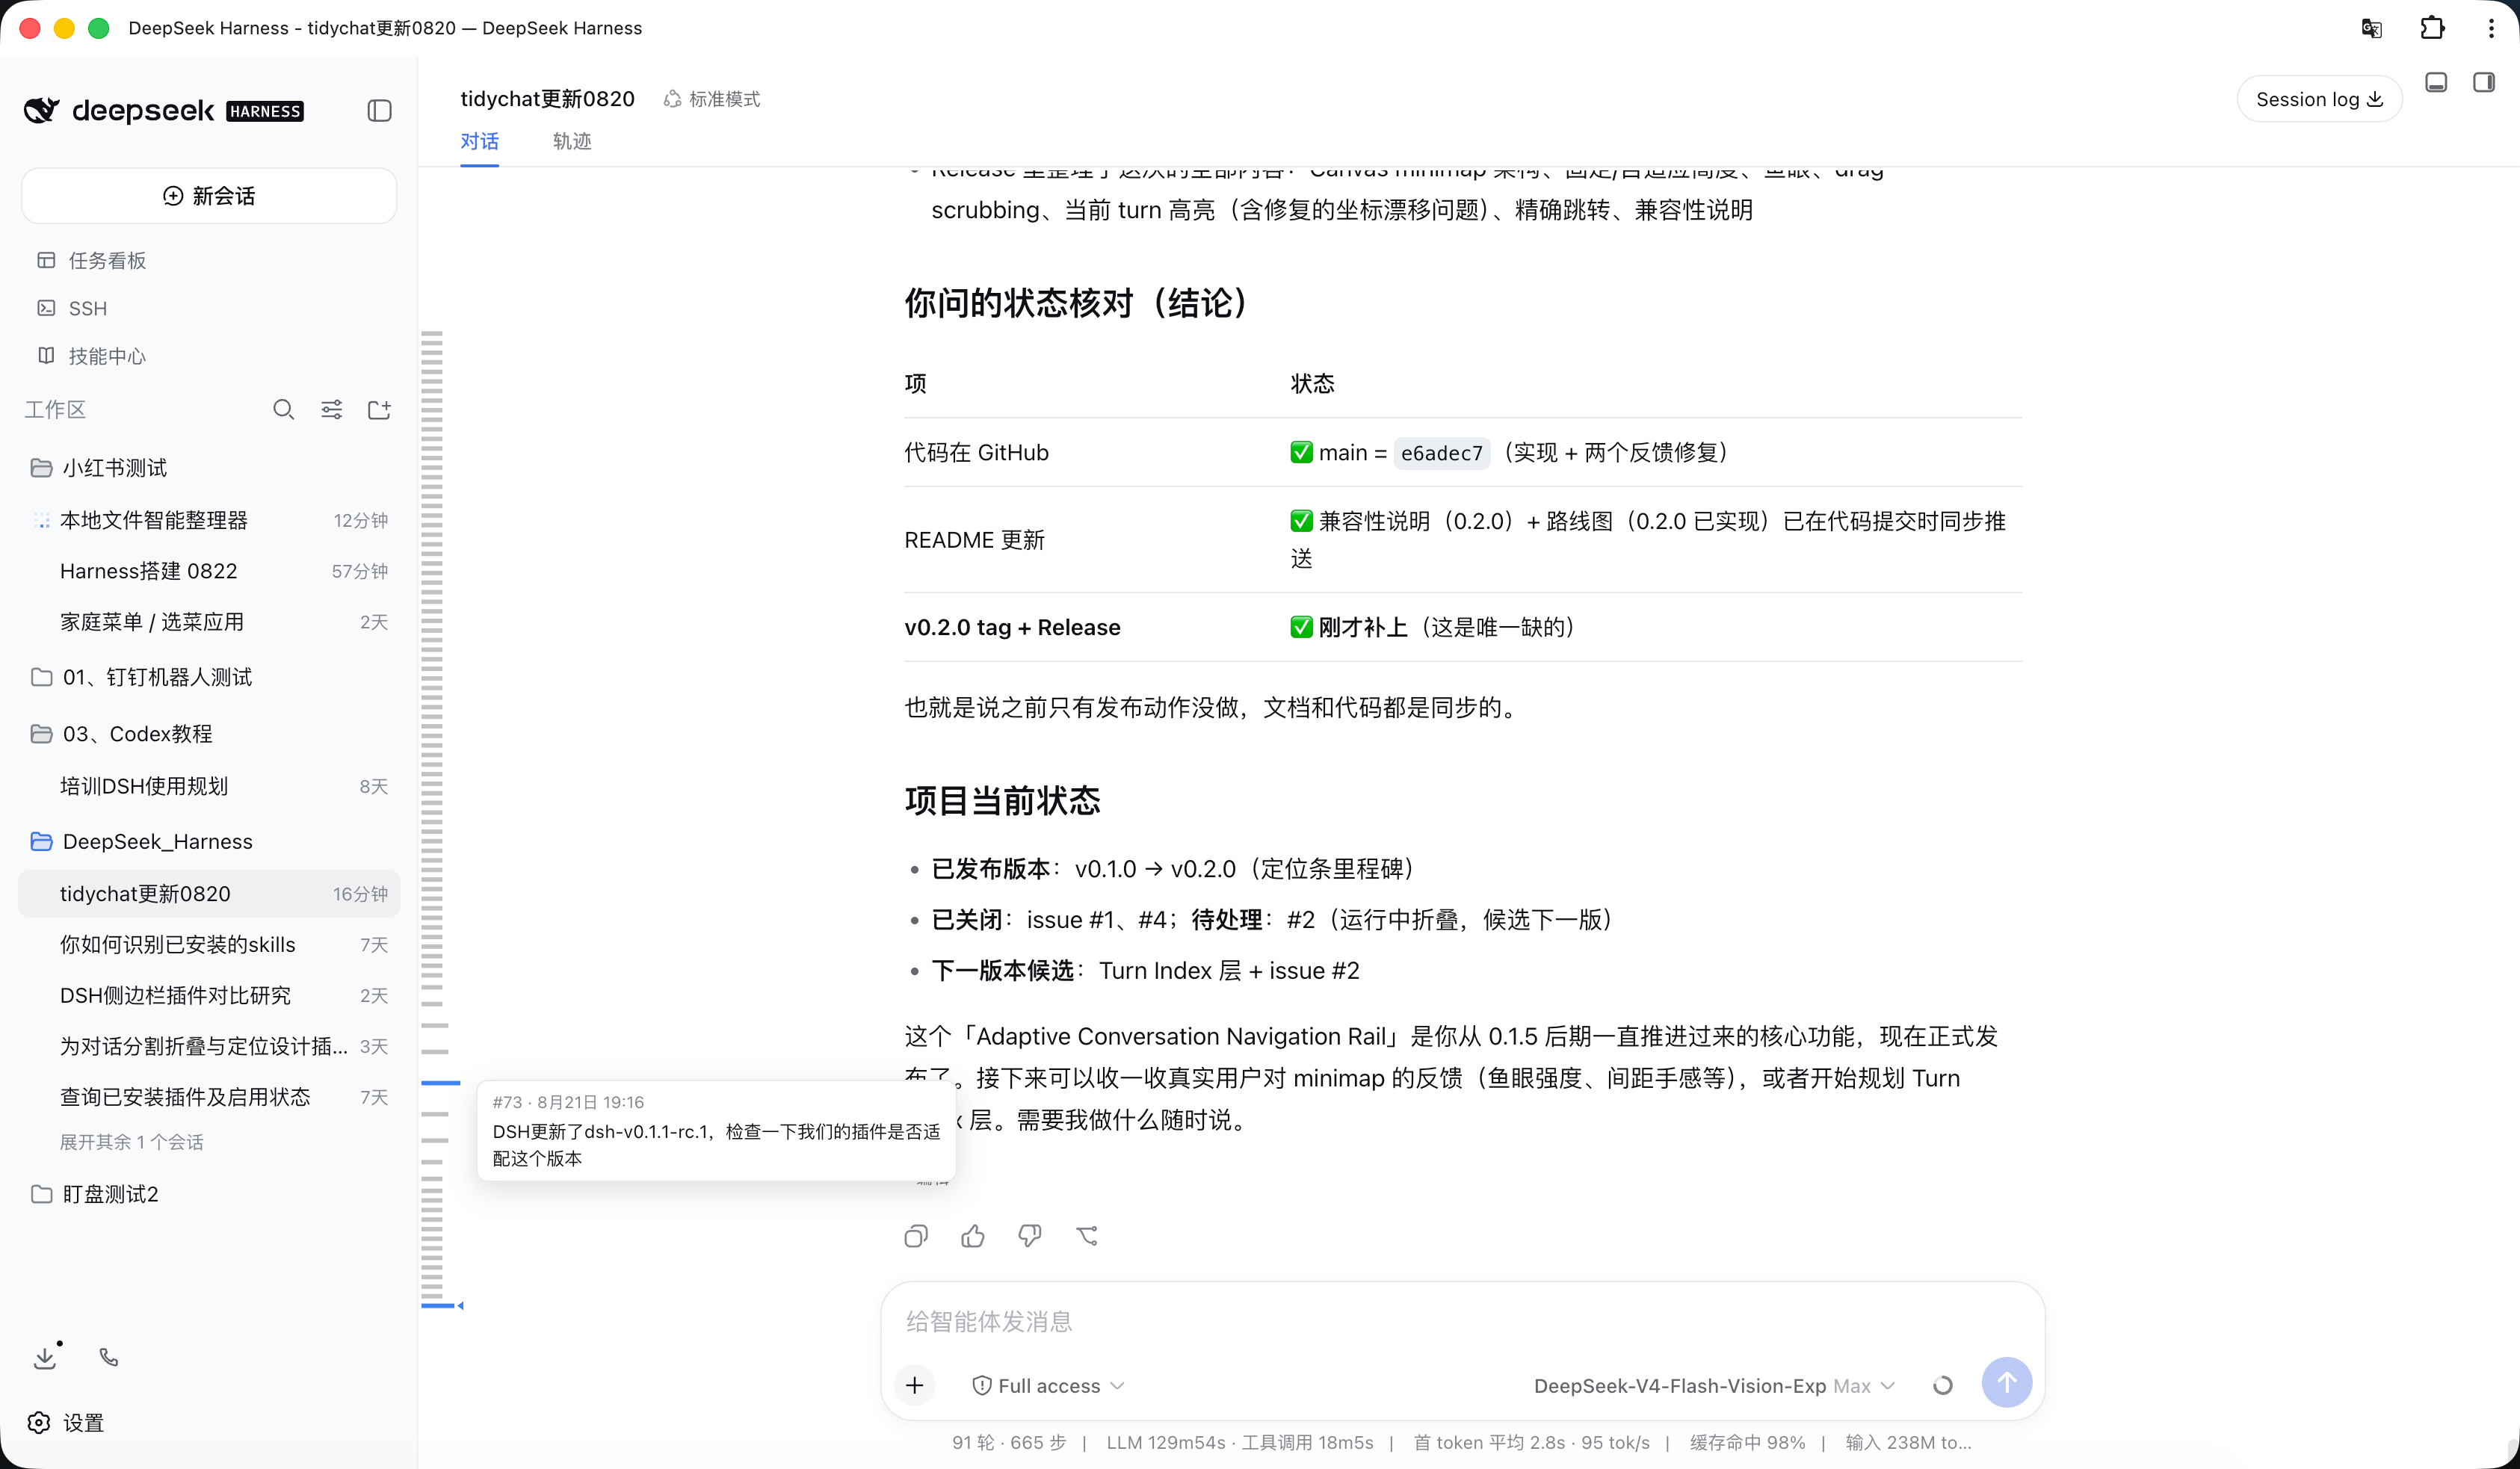Click the branch conversation icon
2520x1469 pixels.
[1087, 1237]
